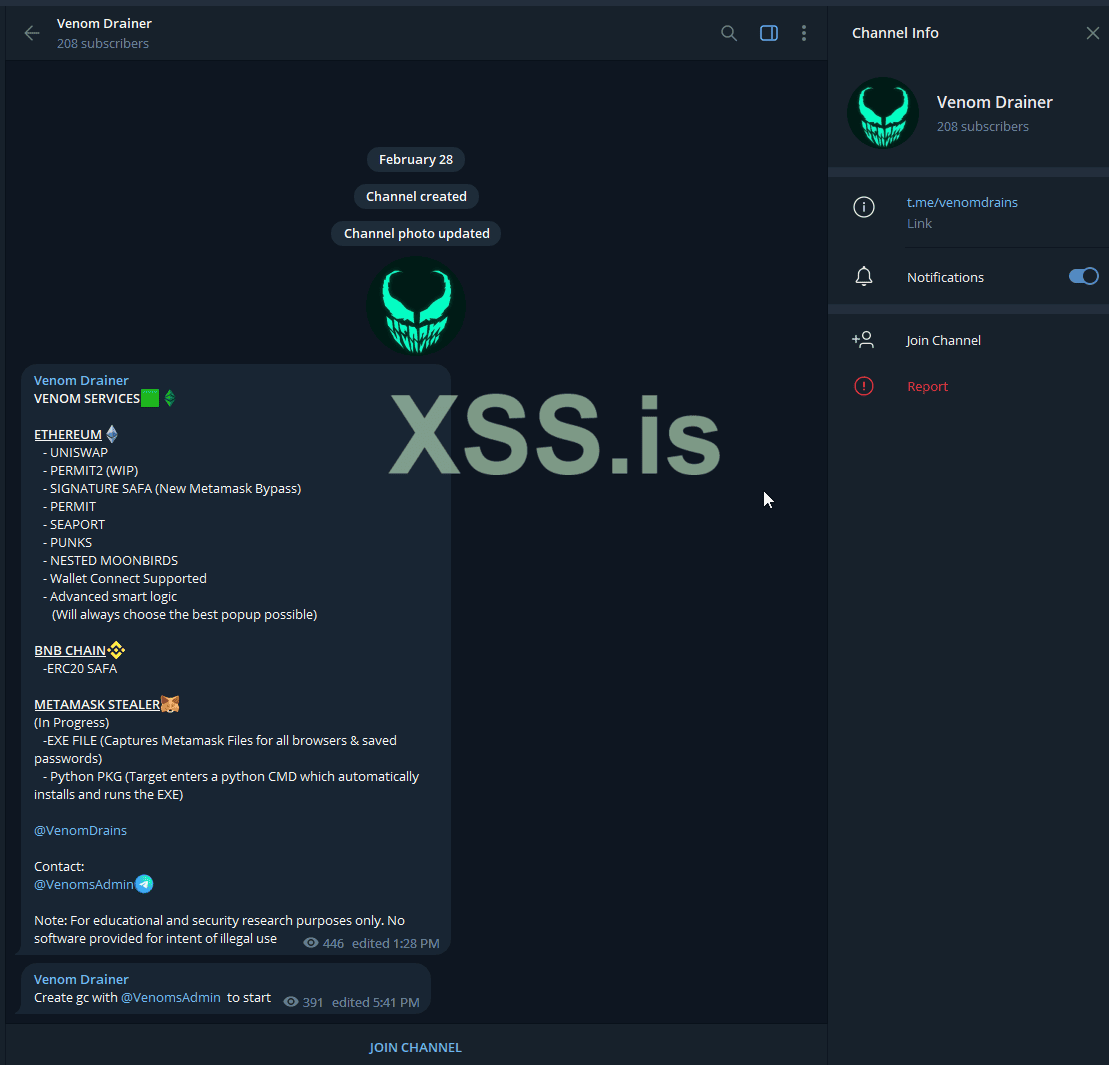Viewport: 1109px width, 1065px height.
Task: Open the updated channel photo in chat
Action: point(416,305)
